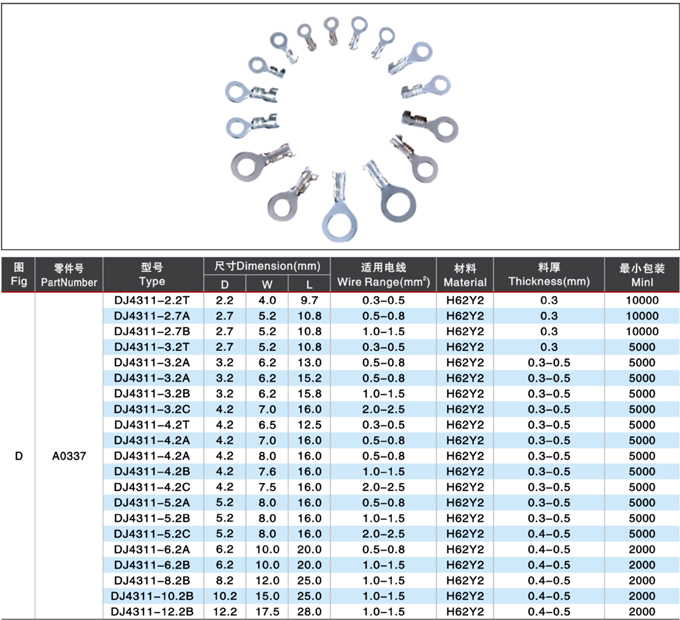Screen dimensions: 680x620
Task: Click the PartNumber column header
Action: click(x=69, y=276)
